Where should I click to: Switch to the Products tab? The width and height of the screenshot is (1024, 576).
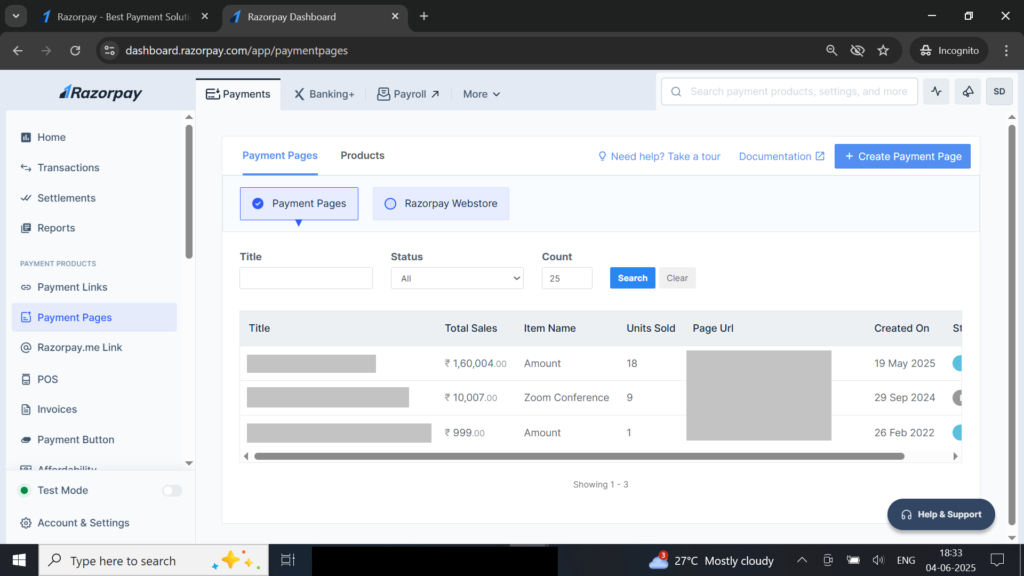tap(362, 155)
